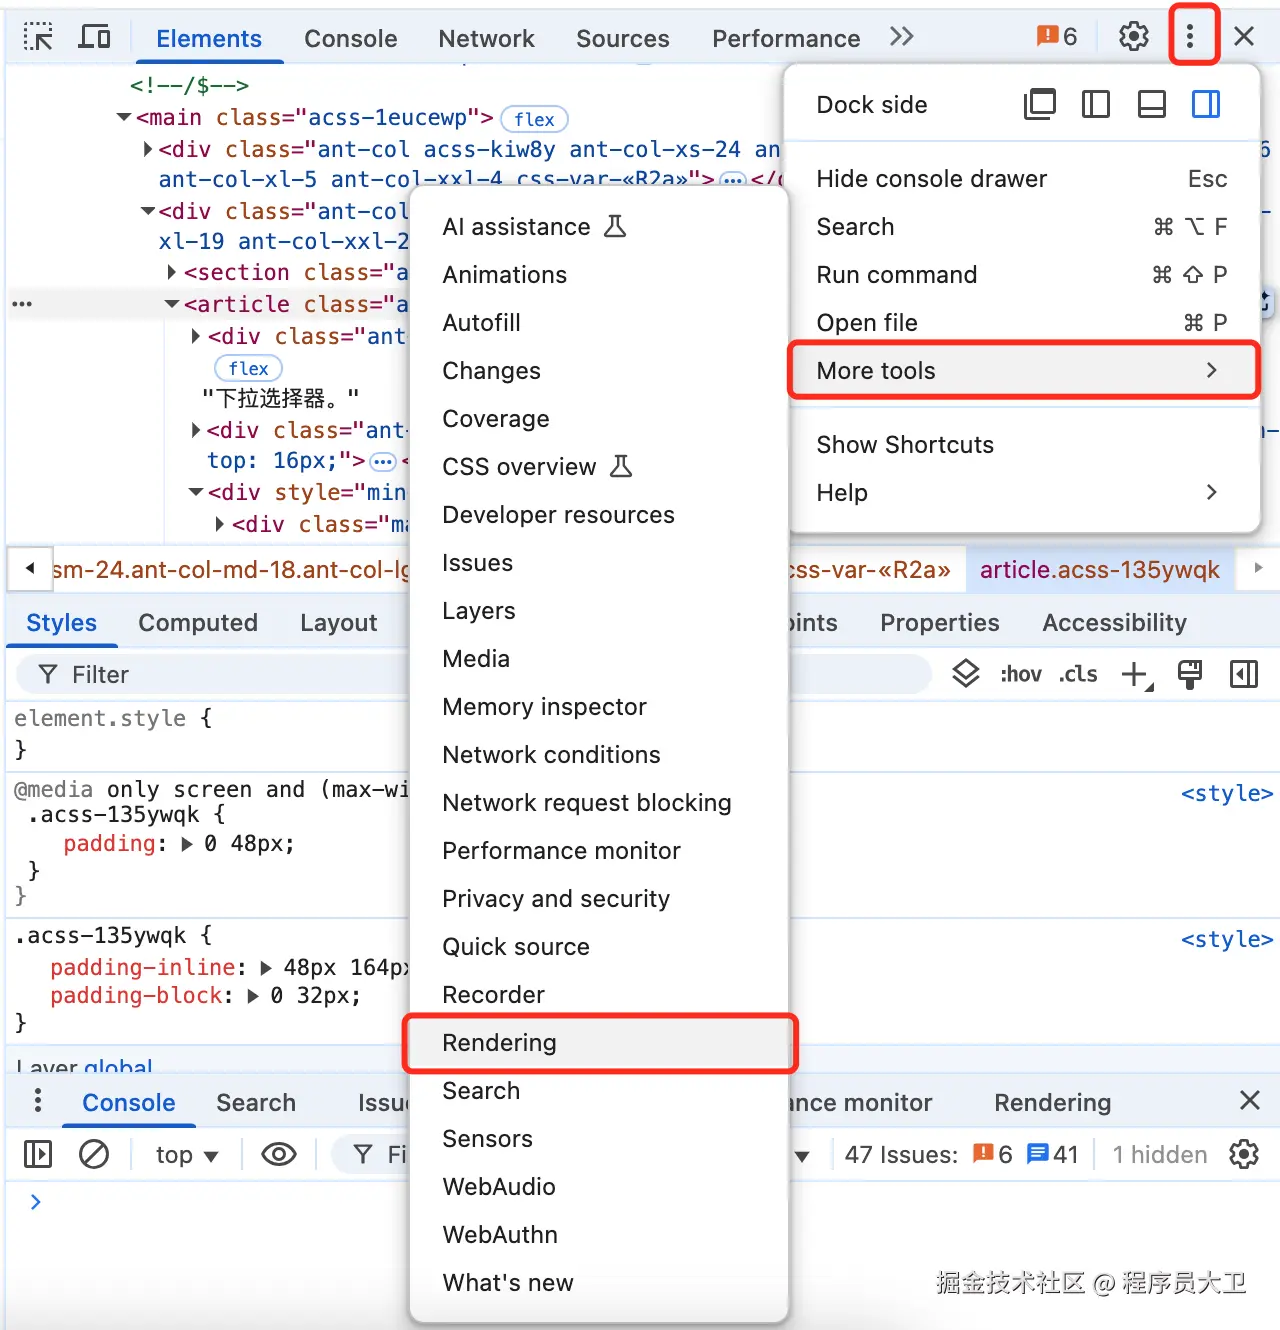Switch to the Network tab

(486, 39)
